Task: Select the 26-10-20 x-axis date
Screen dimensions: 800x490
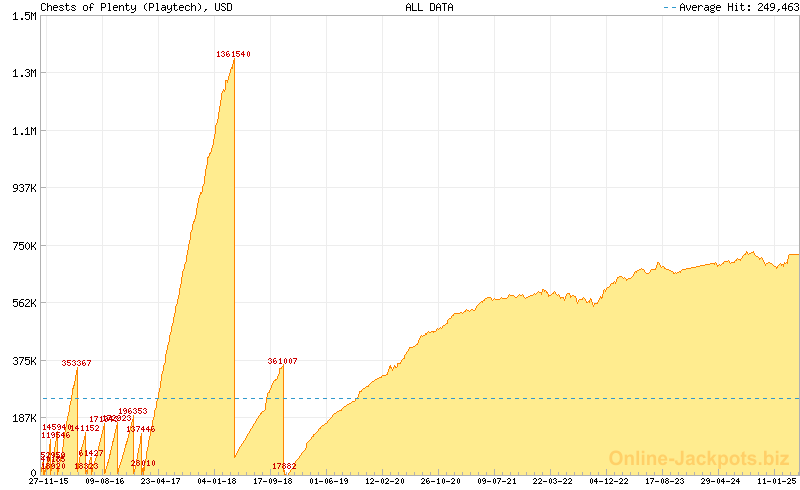Action: (440, 481)
